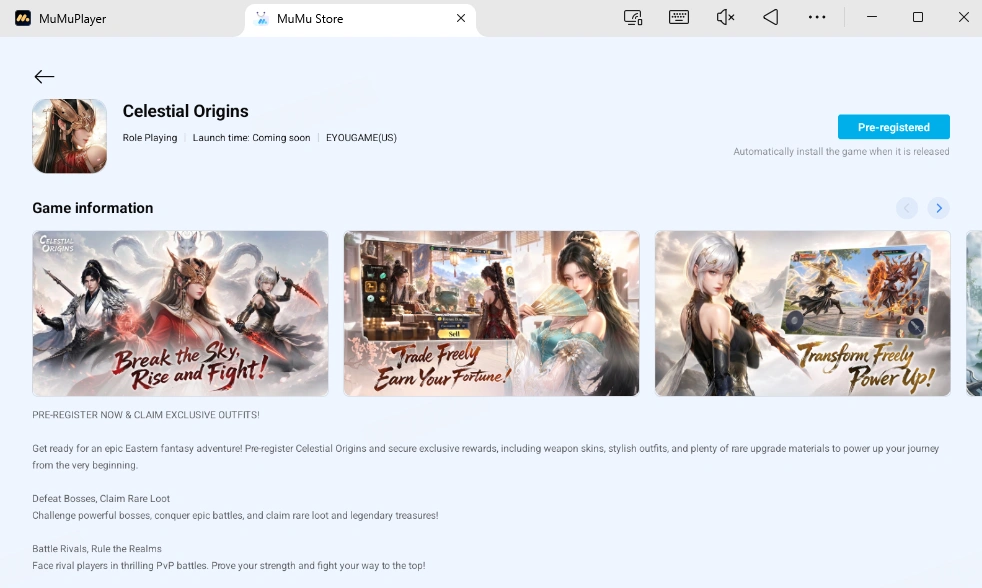Image resolution: width=982 pixels, height=588 pixels.
Task: Click the Celestial Origins app icon
Action: pos(70,136)
